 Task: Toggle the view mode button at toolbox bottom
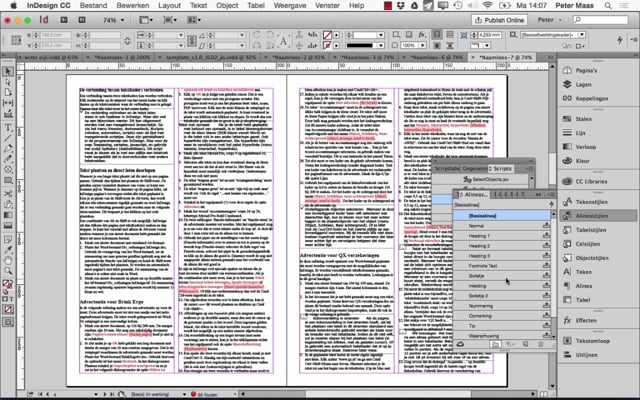tap(8, 322)
